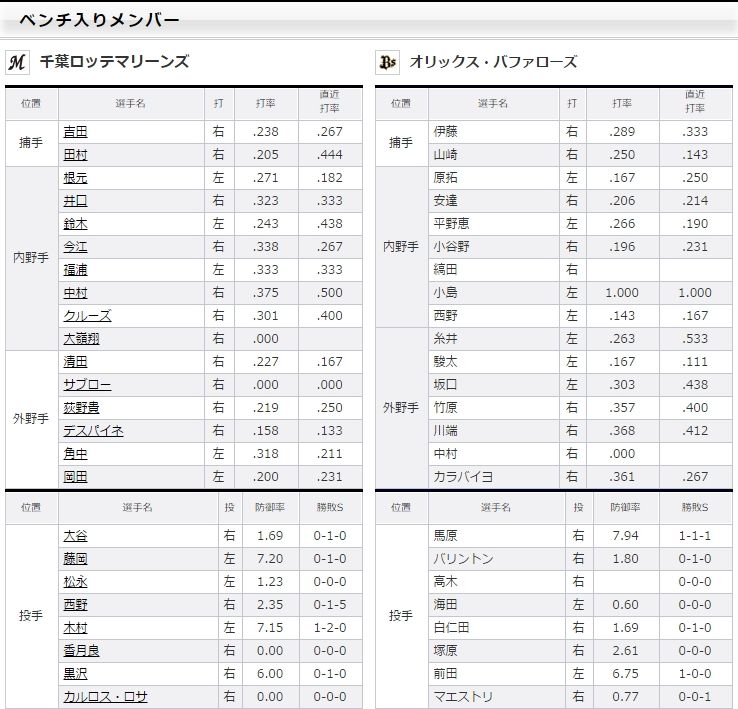Open pitcher link 大谷
Viewport: 738px width, 709px height.
tap(75, 536)
